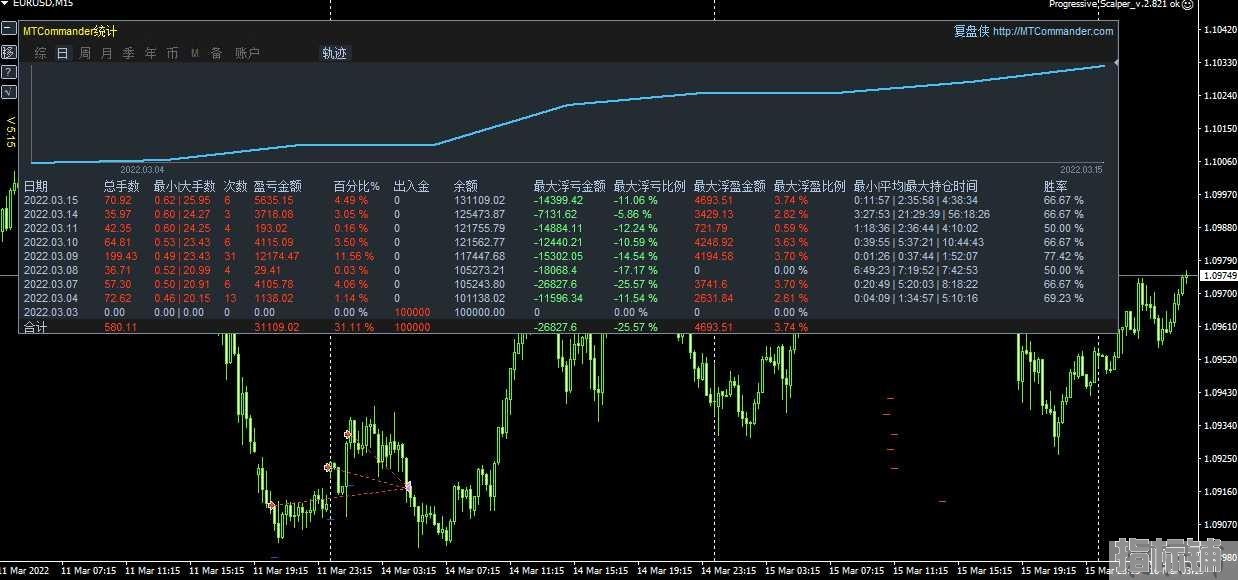Click the 胜率 win-rate column header
Screen dimensions: 1238x580
point(1055,186)
